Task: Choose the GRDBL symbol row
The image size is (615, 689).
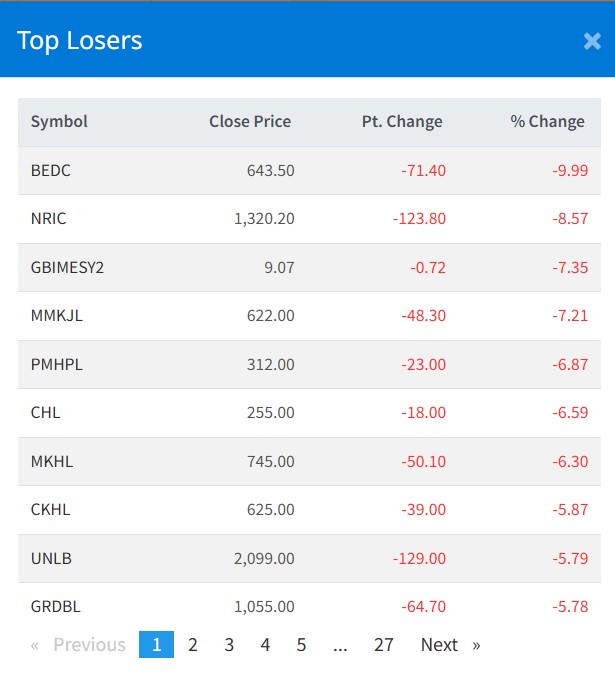Action: 55,606
